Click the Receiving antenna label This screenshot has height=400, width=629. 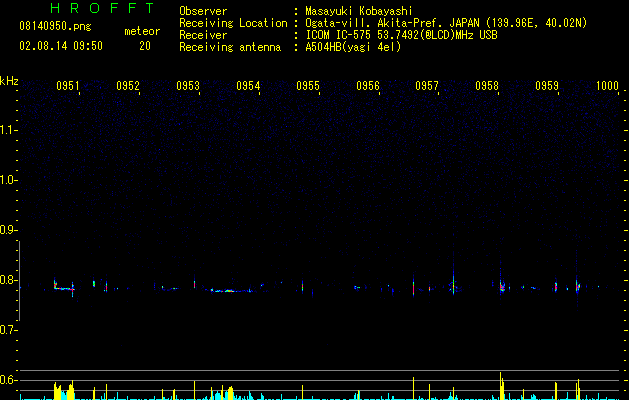tap(230, 47)
